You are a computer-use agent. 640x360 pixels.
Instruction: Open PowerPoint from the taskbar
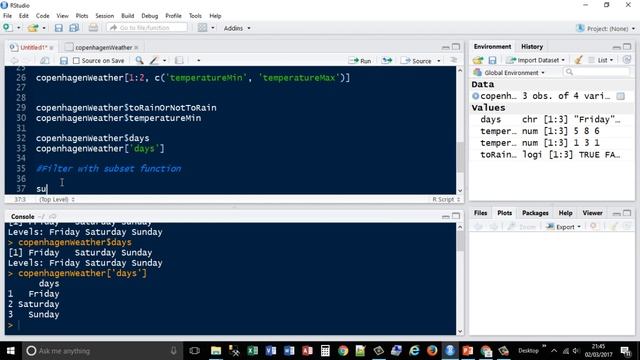pyautogui.click(x=468, y=351)
